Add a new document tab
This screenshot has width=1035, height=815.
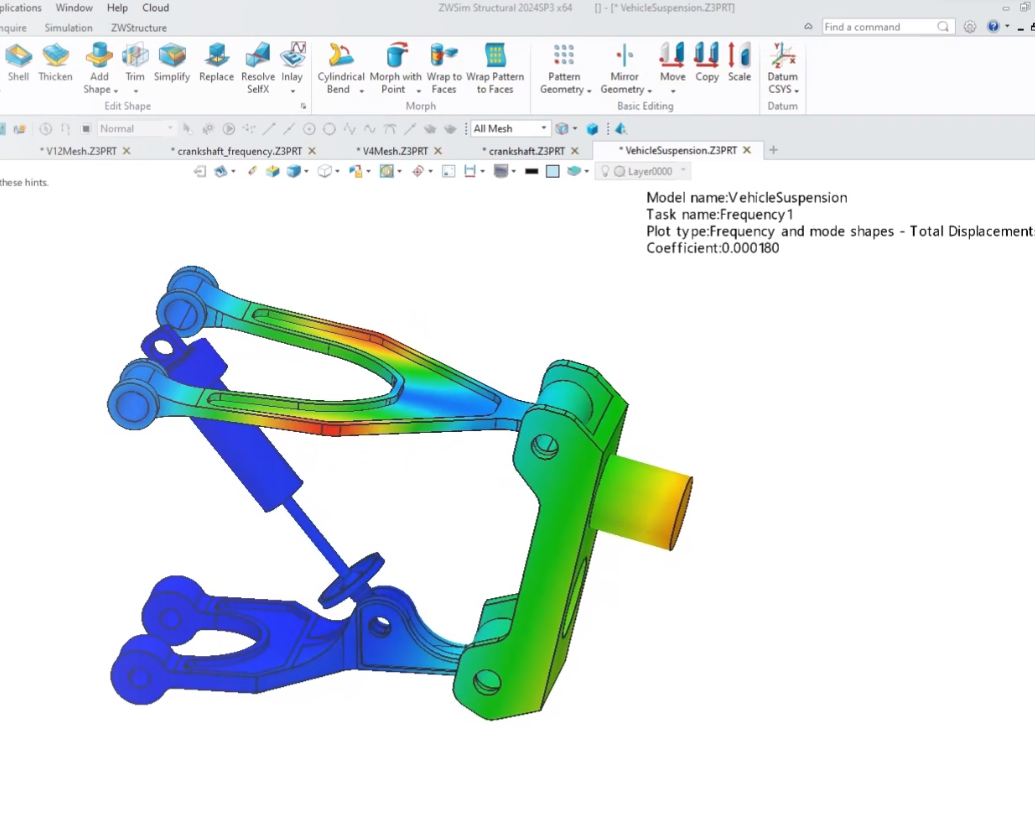tap(773, 151)
